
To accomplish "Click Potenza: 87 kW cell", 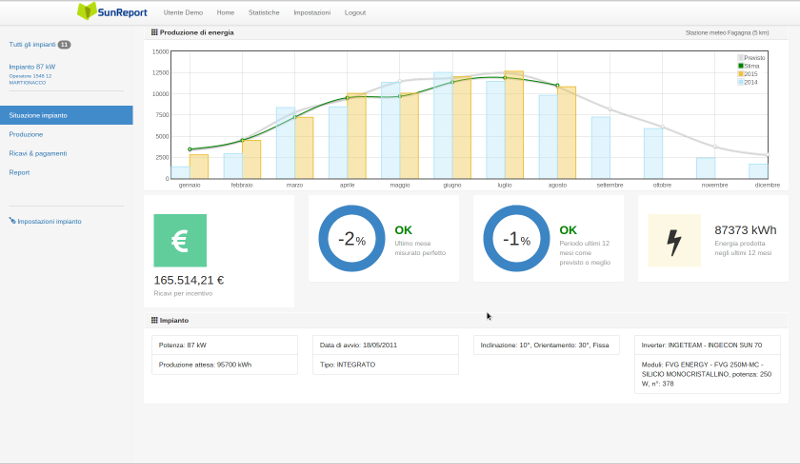I will tap(224, 345).
